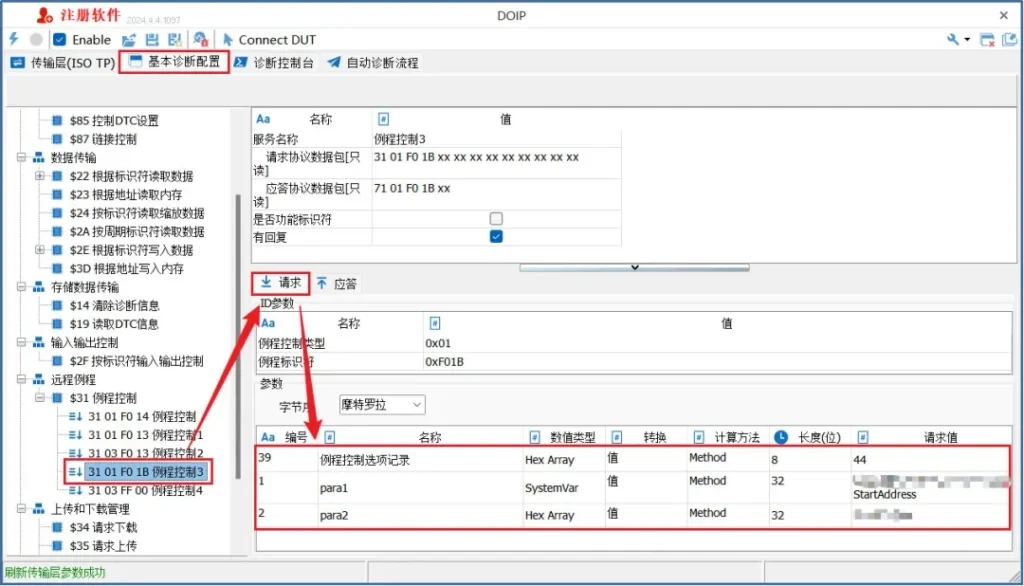The height and width of the screenshot is (586, 1024).
Task: Switch to the 诊断控制台 tab
Action: pos(274,62)
